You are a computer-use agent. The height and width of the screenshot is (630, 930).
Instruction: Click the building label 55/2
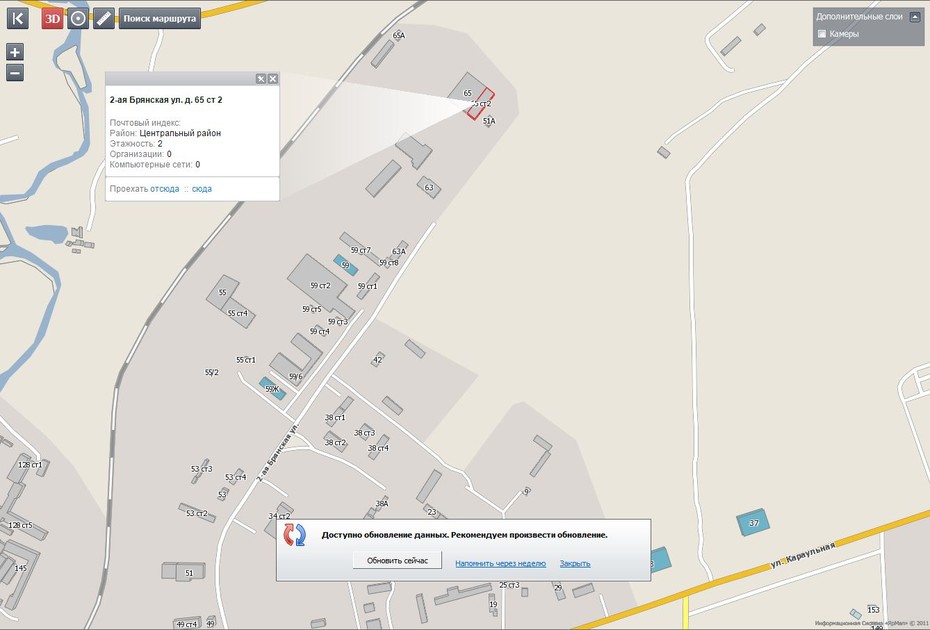(x=212, y=373)
